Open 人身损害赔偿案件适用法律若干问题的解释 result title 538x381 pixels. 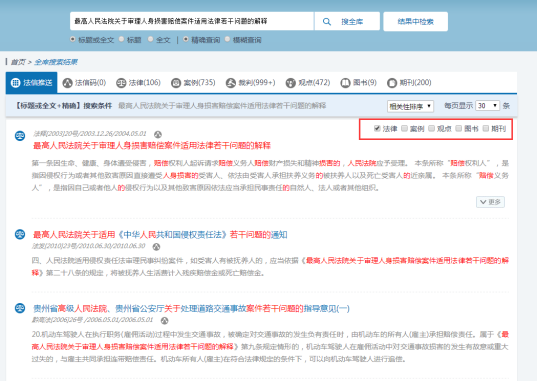[x=152, y=146]
